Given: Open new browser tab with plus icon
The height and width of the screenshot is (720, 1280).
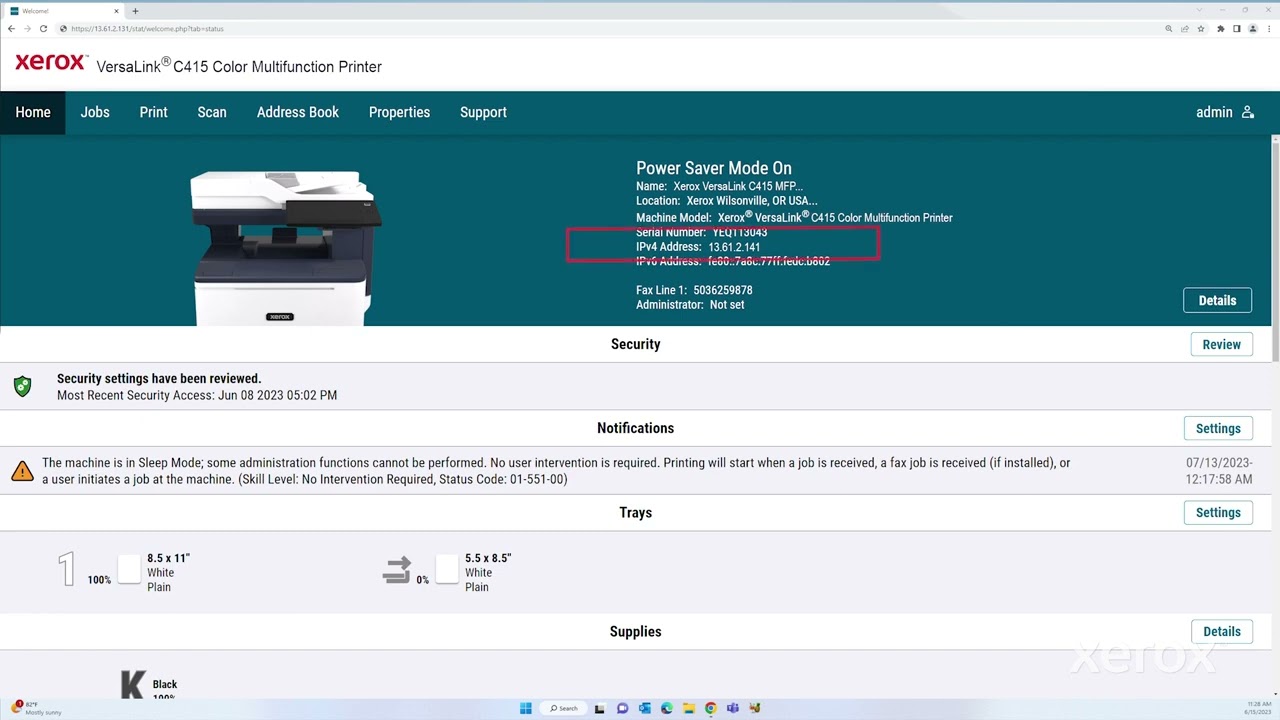Looking at the screenshot, I should point(135,11).
